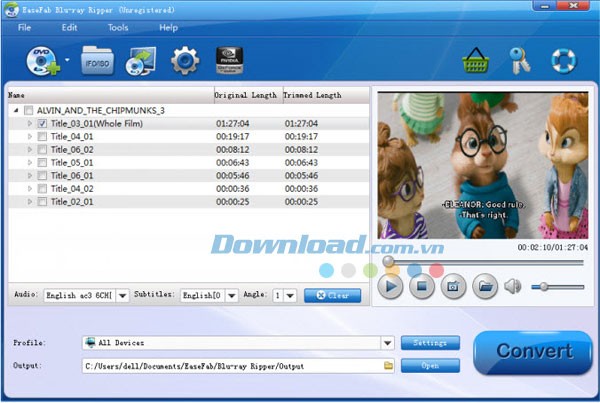The image size is (600, 403).
Task: Click the big Convert button
Action: tap(532, 352)
